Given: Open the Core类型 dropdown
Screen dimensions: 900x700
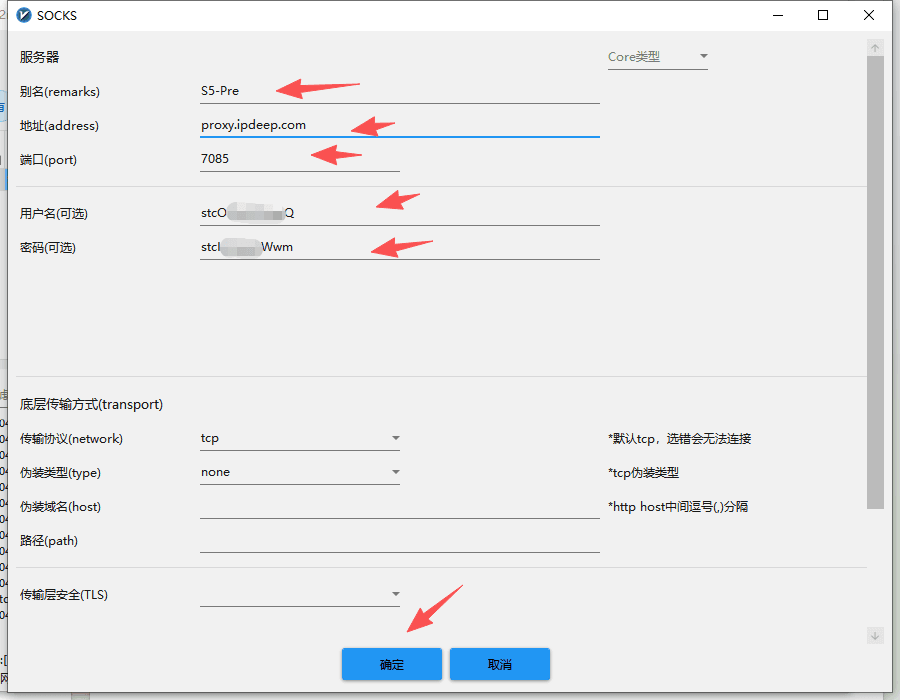Looking at the screenshot, I should pos(657,57).
